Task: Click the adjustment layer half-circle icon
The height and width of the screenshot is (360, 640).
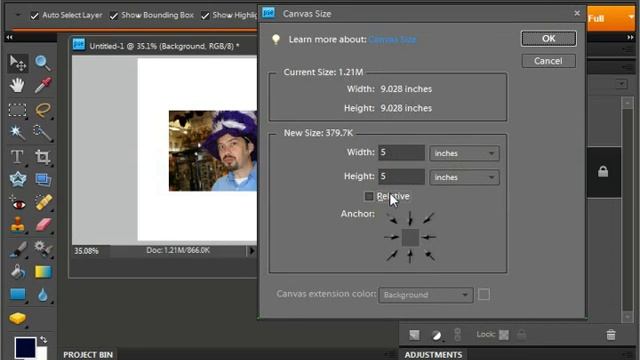Action: pyautogui.click(x=436, y=335)
